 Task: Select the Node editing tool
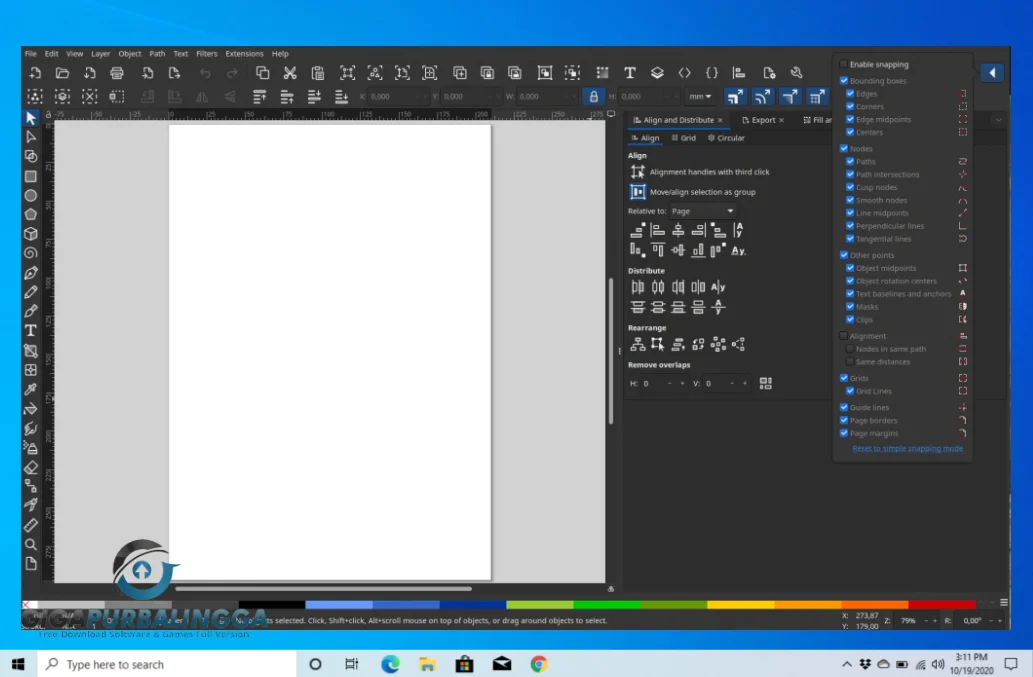(x=30, y=136)
